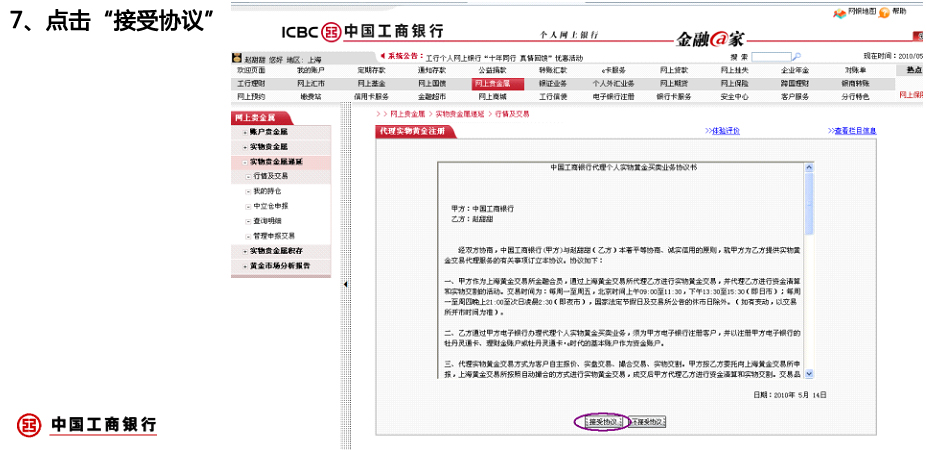Click the 接受协议 button
Image resolution: width=926 pixels, height=450 pixels.
coord(603,422)
